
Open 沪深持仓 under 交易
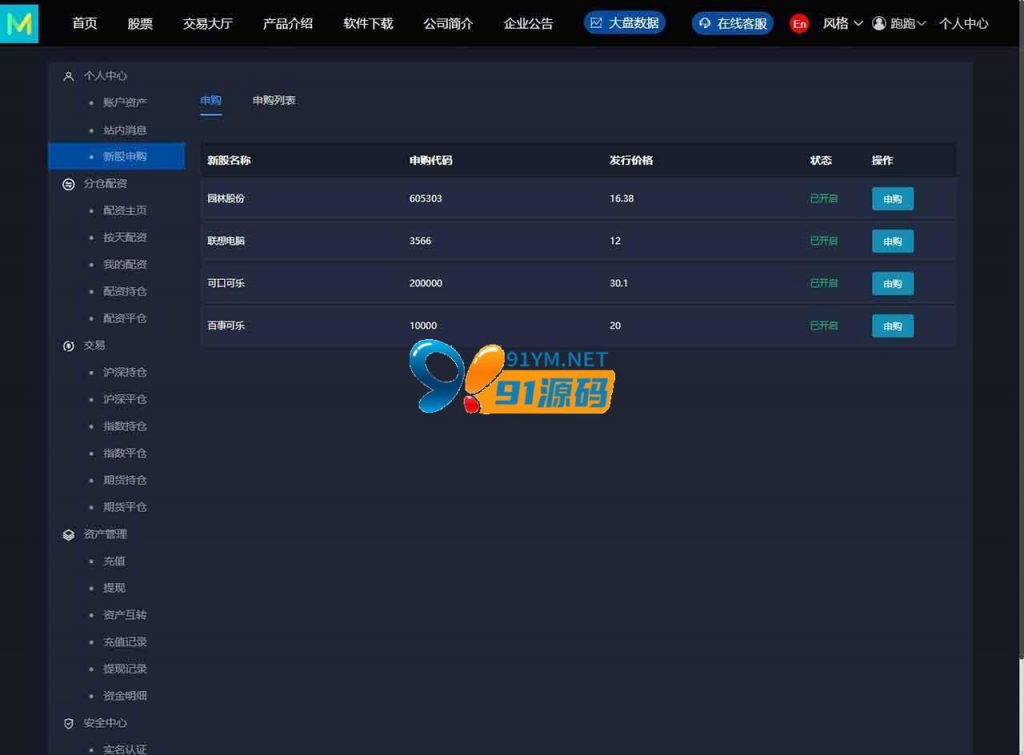pos(125,372)
